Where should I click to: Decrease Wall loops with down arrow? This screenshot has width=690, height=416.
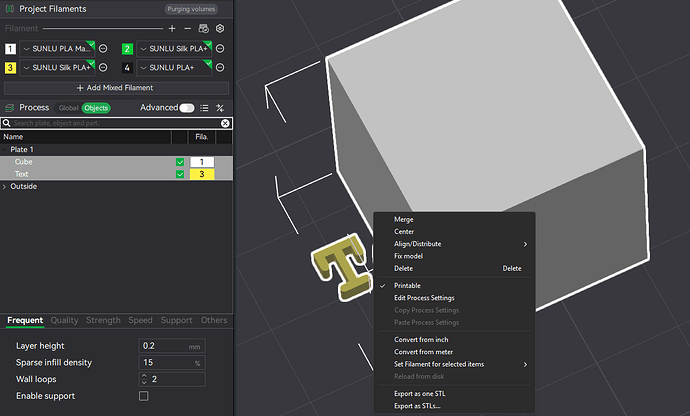point(144,383)
